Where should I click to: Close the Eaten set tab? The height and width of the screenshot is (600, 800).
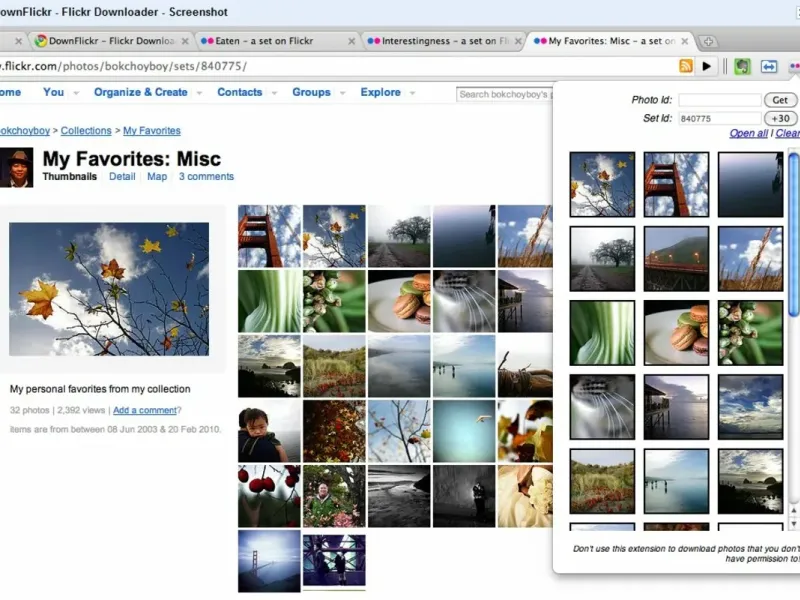tap(352, 41)
